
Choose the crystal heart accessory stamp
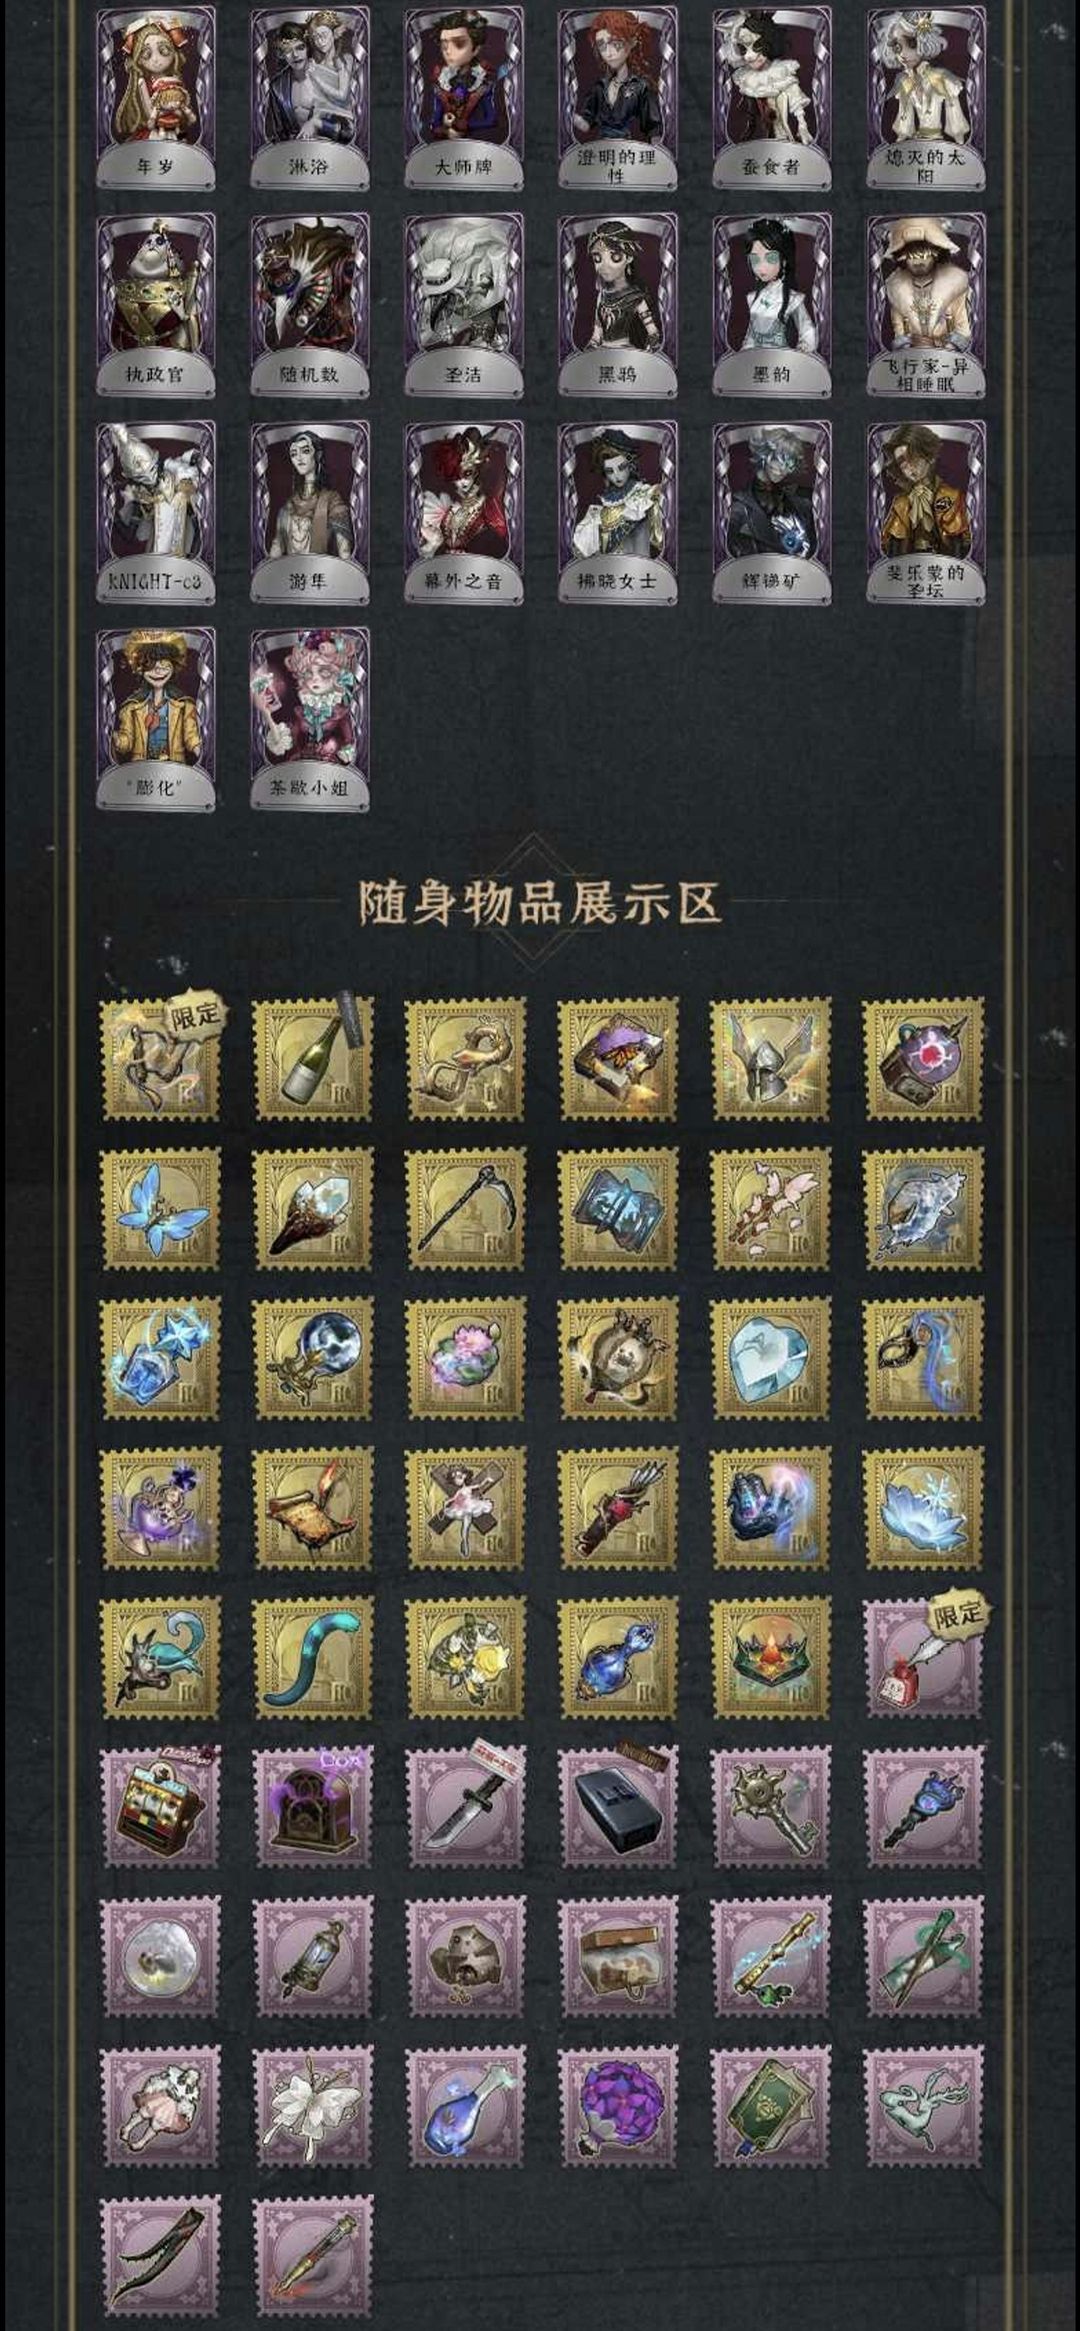pyautogui.click(x=770, y=1358)
